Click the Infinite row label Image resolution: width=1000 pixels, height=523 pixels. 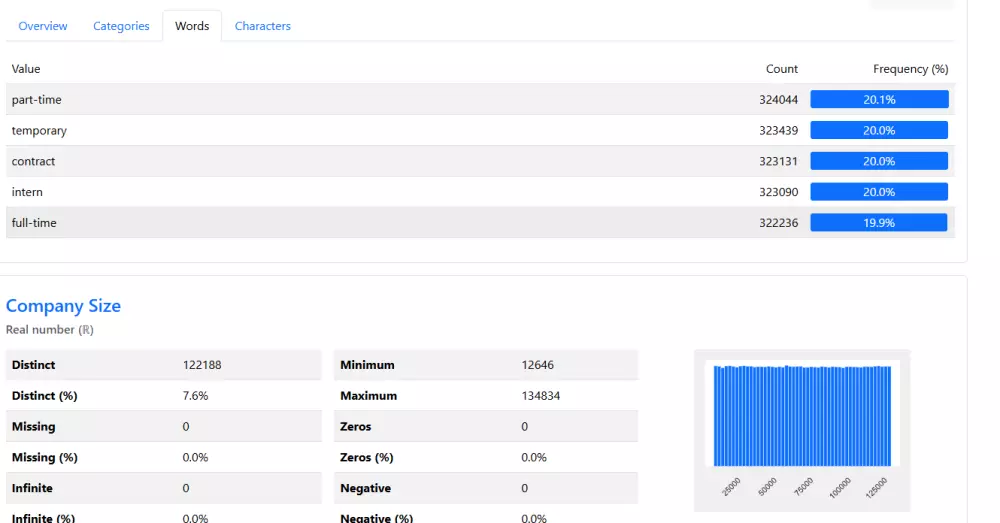[32, 488]
